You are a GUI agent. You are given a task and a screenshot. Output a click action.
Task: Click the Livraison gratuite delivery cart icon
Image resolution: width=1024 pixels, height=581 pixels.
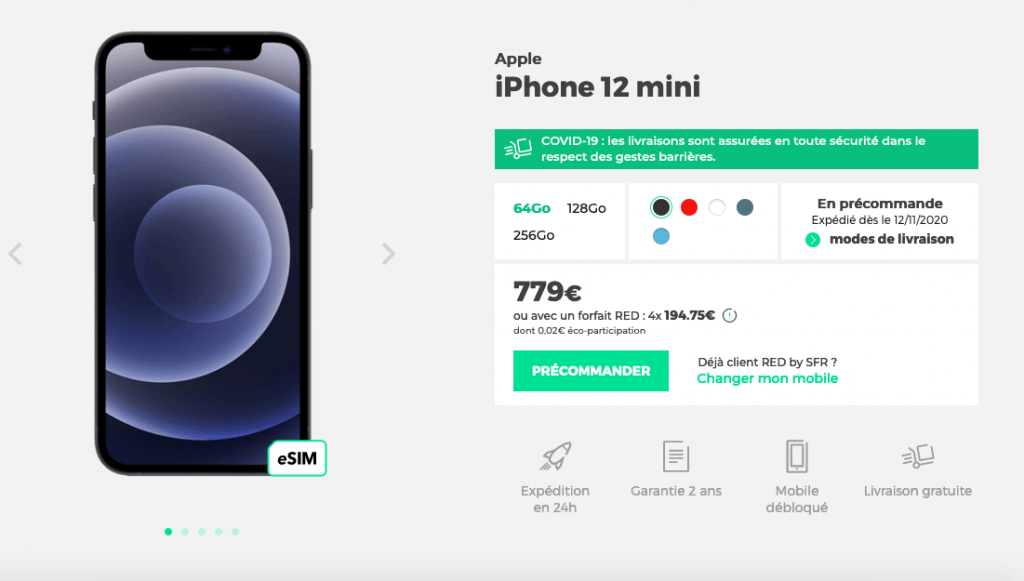point(918,456)
